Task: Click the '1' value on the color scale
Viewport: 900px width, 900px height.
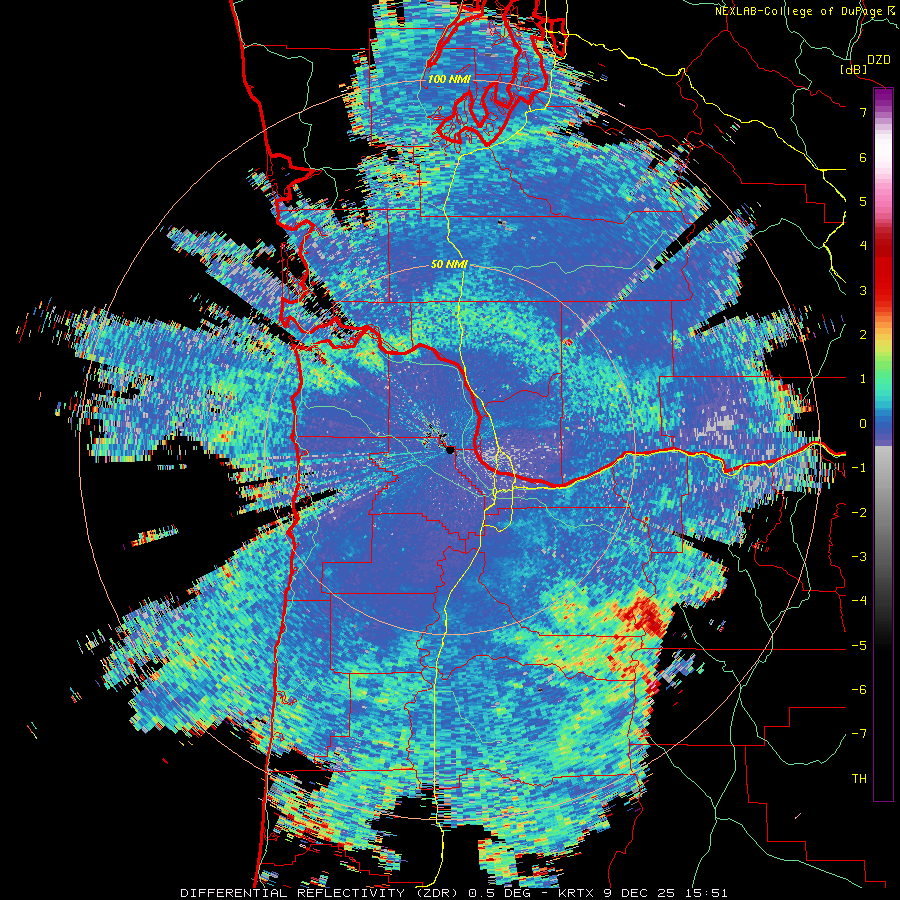Action: [x=863, y=379]
